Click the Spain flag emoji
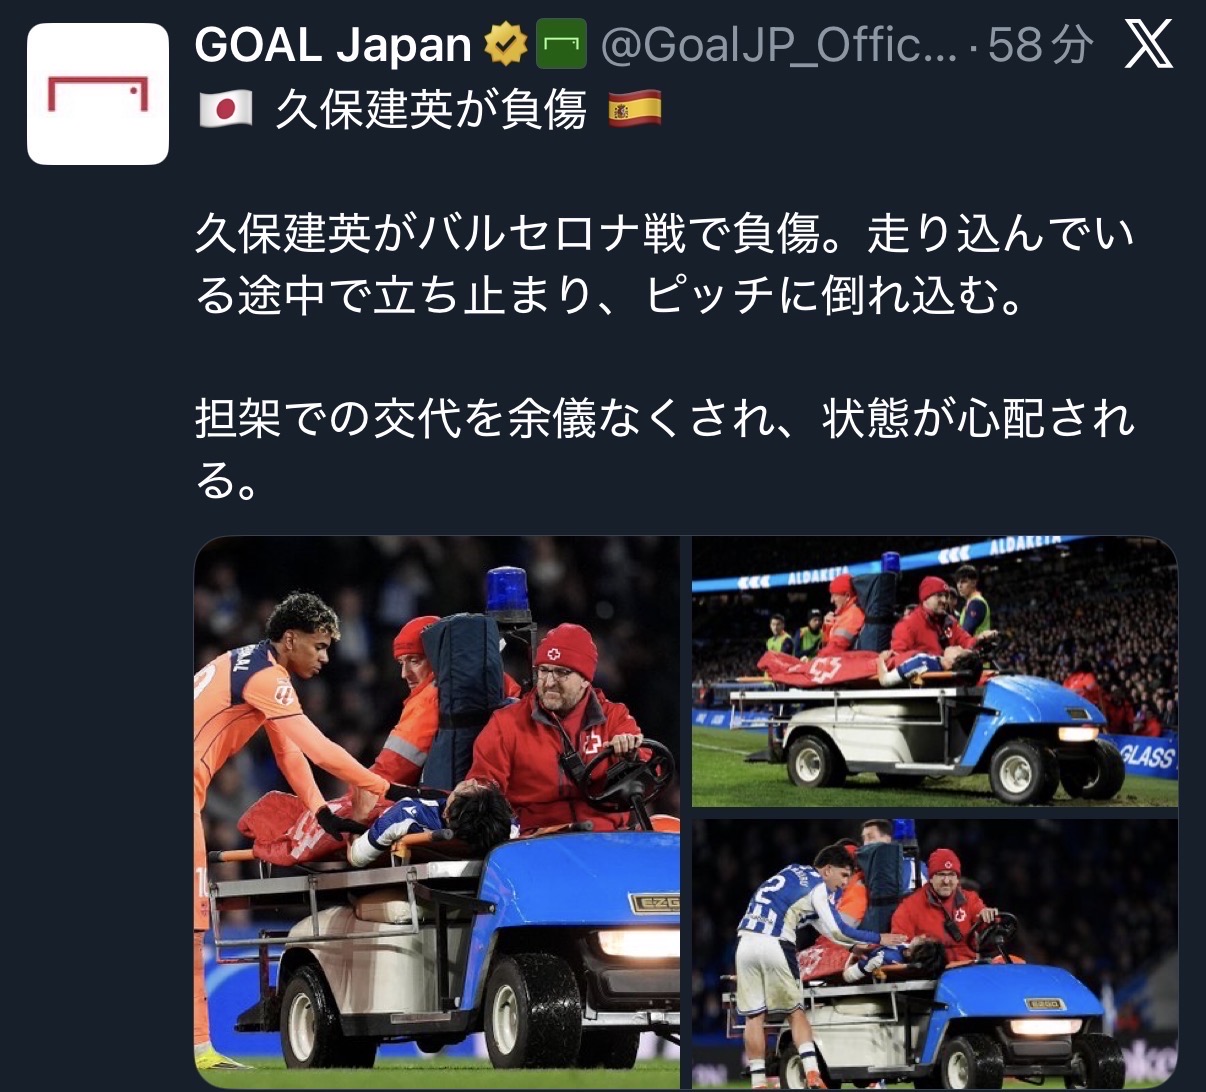Viewport: 1206px width, 1092px height. 634,110
